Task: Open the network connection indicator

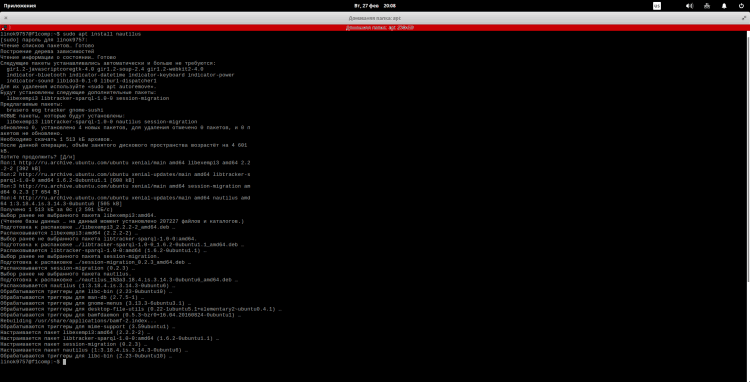Action: 707,6
